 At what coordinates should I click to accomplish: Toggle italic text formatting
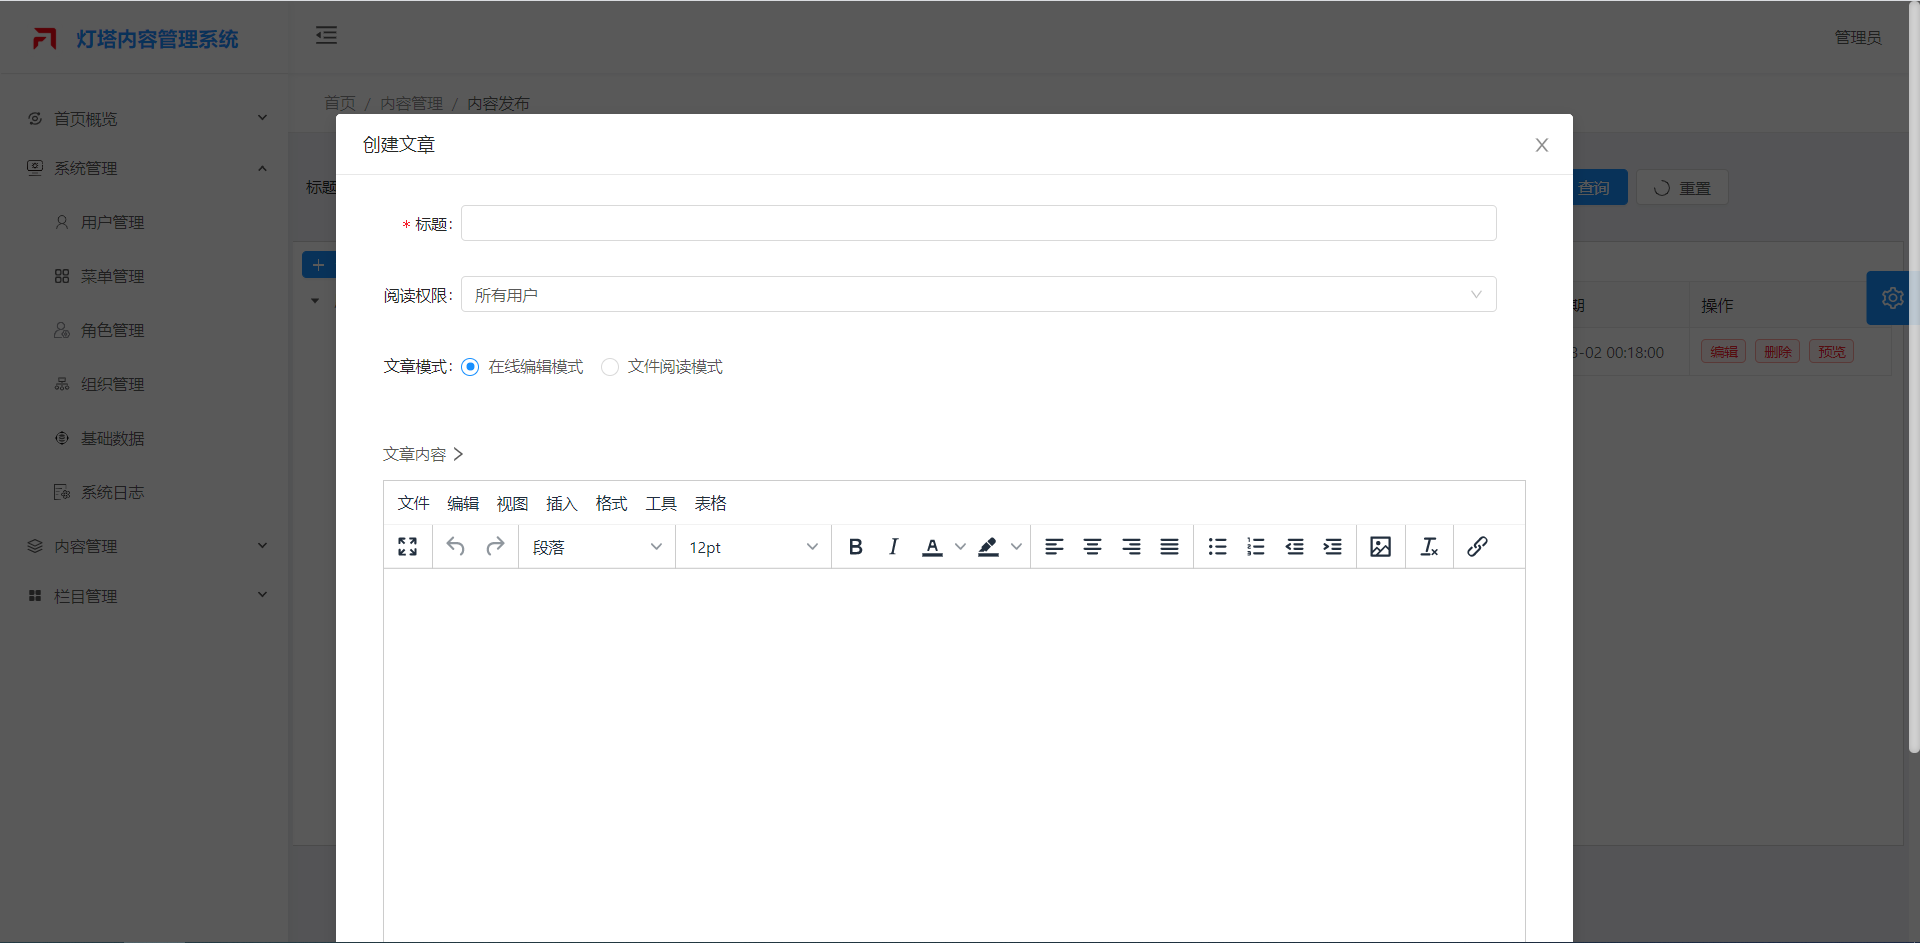[893, 547]
